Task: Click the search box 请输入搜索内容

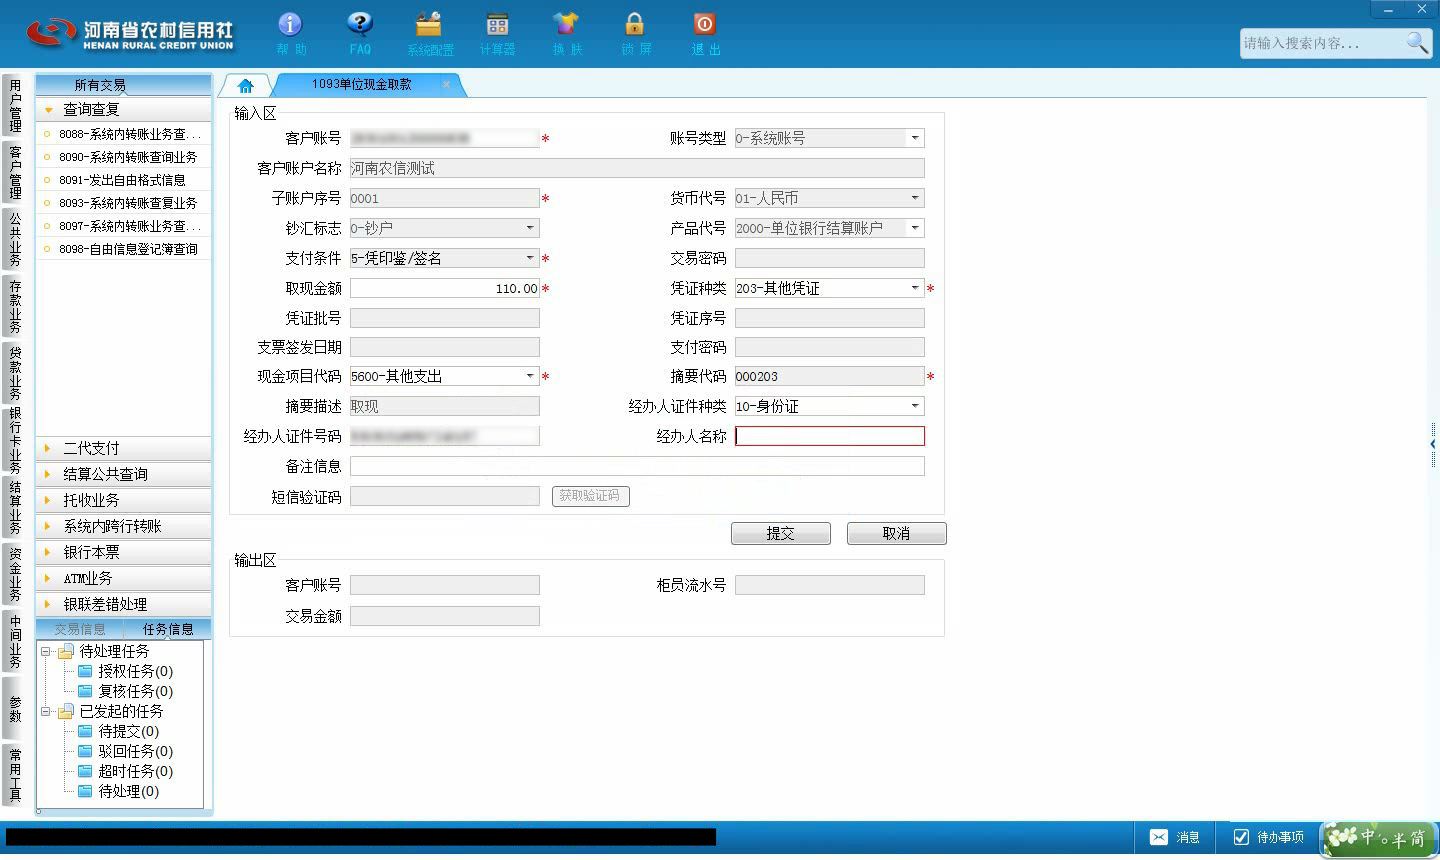Action: tap(1320, 43)
